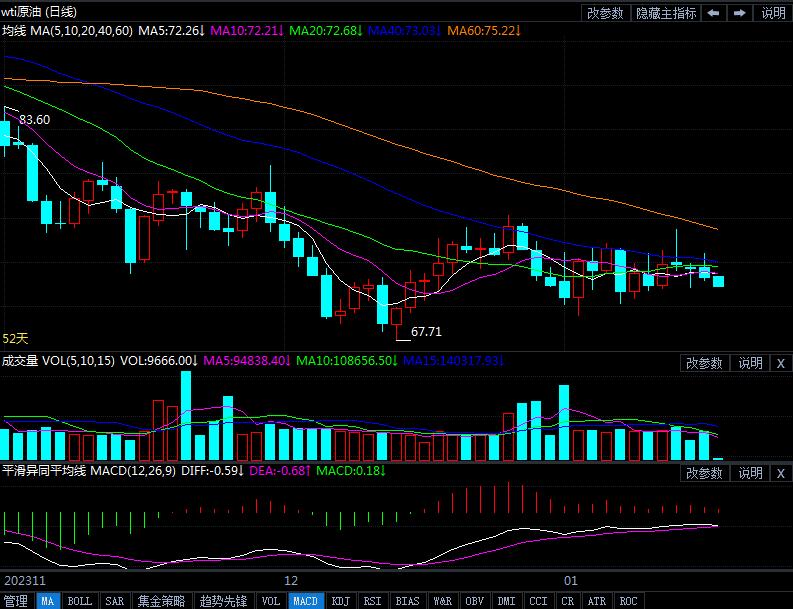Image resolution: width=793 pixels, height=609 pixels.
Task: Select the MACD indicator tab
Action: 305,601
